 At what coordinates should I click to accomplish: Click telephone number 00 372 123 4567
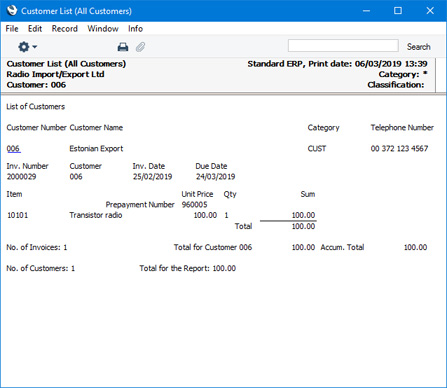point(399,149)
